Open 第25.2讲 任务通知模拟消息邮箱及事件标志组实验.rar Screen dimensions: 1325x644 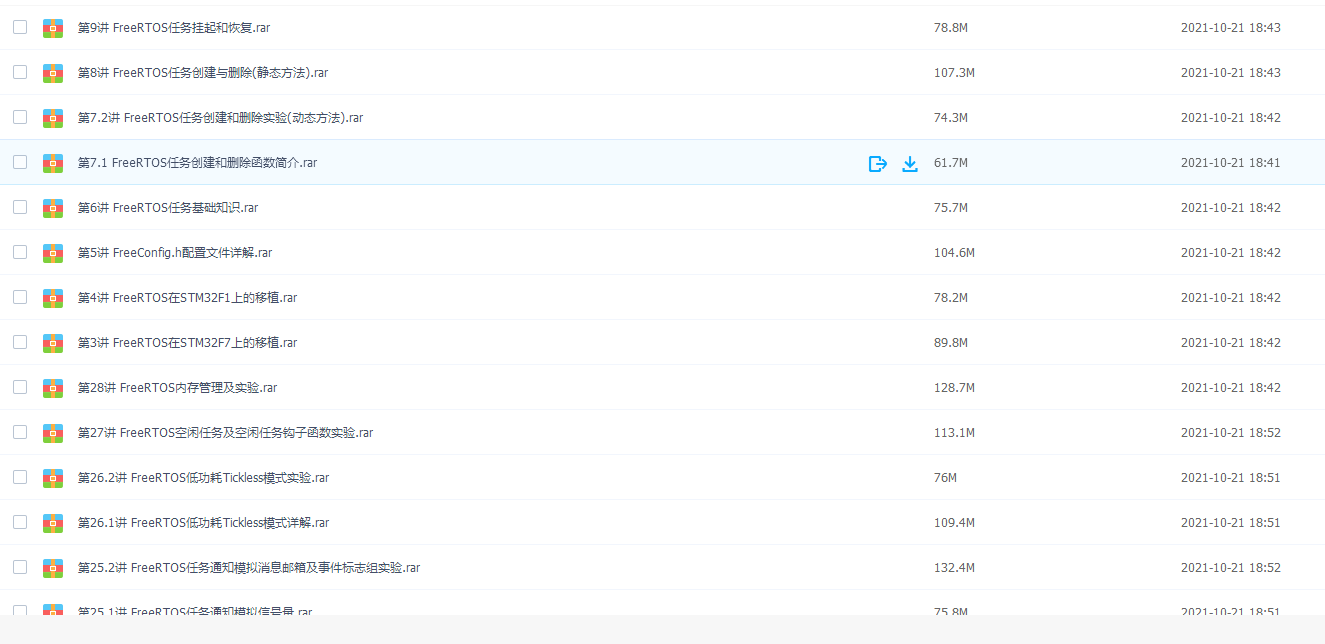click(x=249, y=568)
